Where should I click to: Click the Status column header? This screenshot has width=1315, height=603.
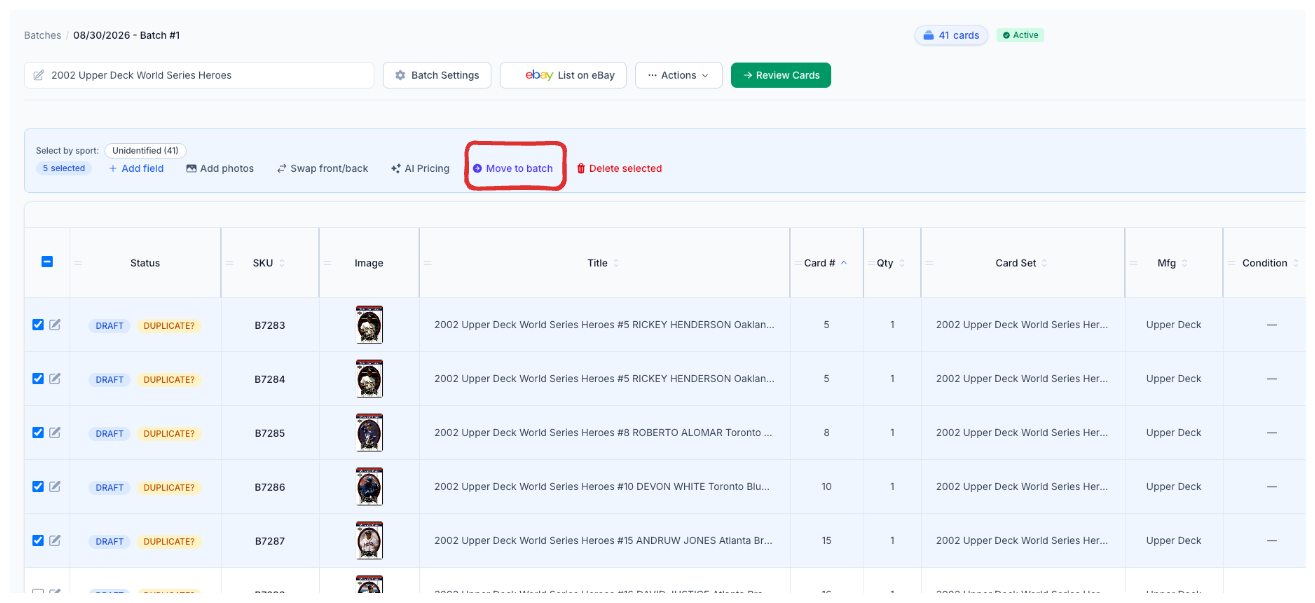[145, 263]
